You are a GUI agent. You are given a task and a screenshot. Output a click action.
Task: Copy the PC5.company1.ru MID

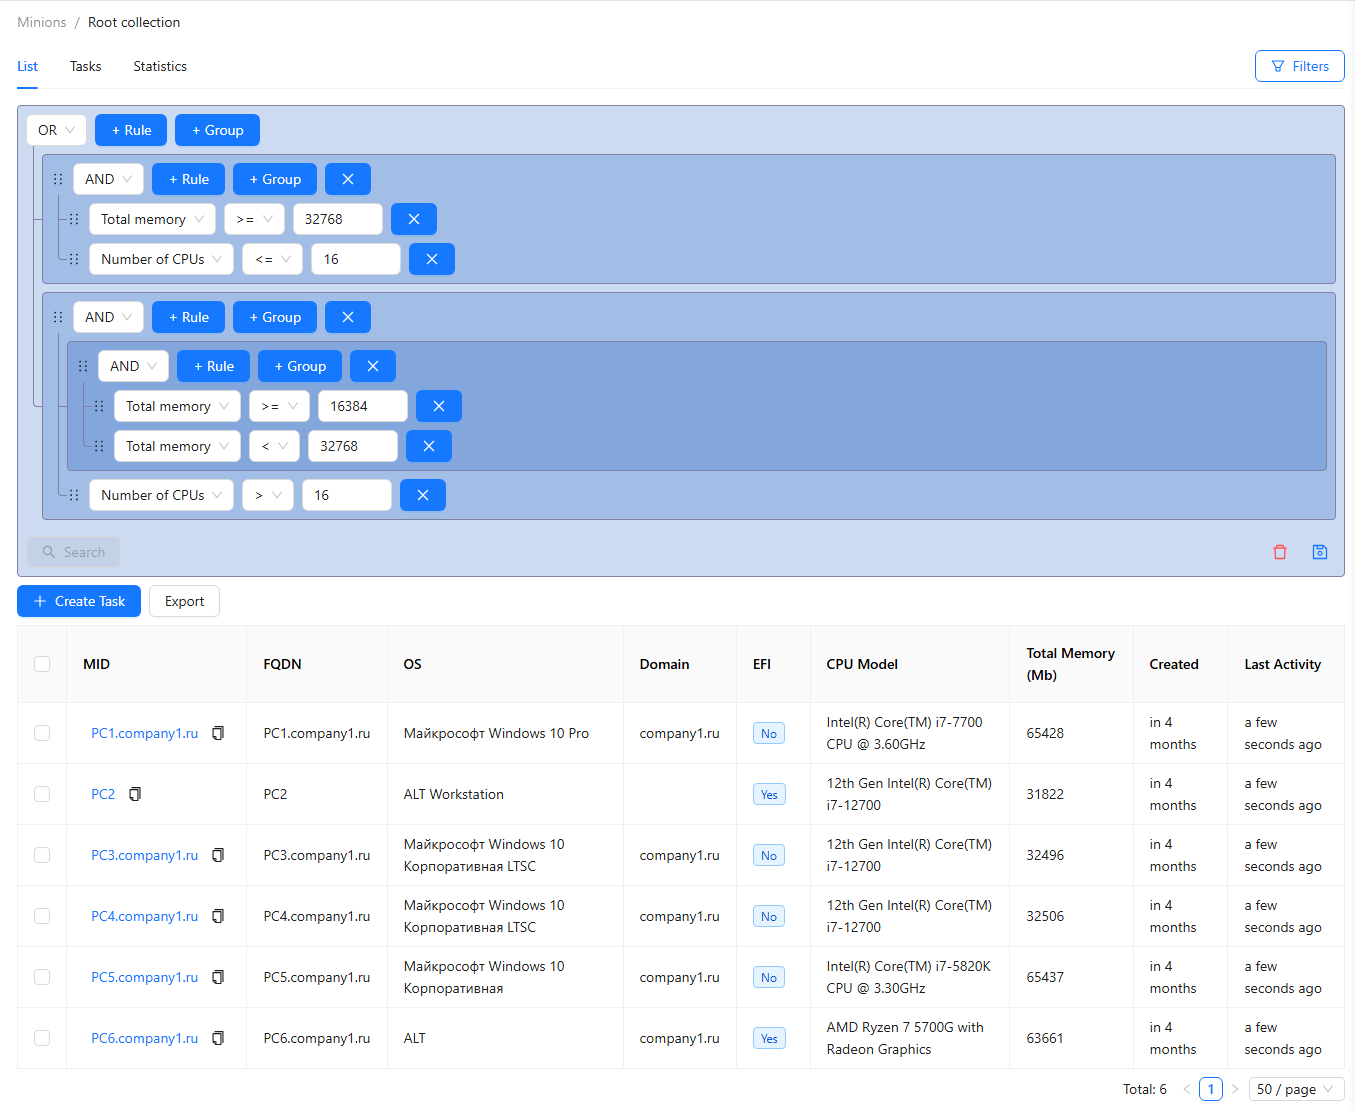coord(218,977)
